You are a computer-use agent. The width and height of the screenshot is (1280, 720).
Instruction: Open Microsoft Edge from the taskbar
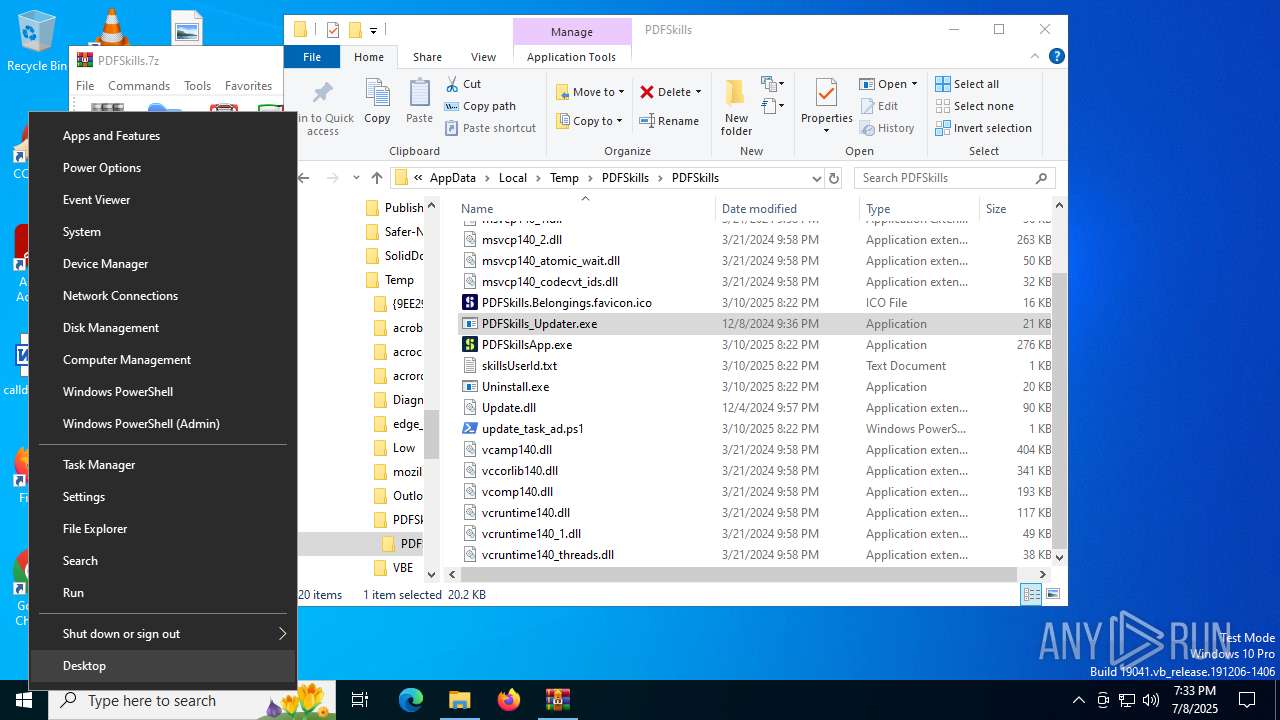pyautogui.click(x=411, y=700)
